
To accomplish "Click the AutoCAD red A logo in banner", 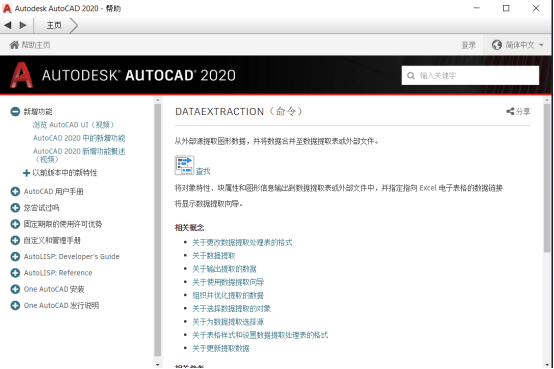I will 21,75.
